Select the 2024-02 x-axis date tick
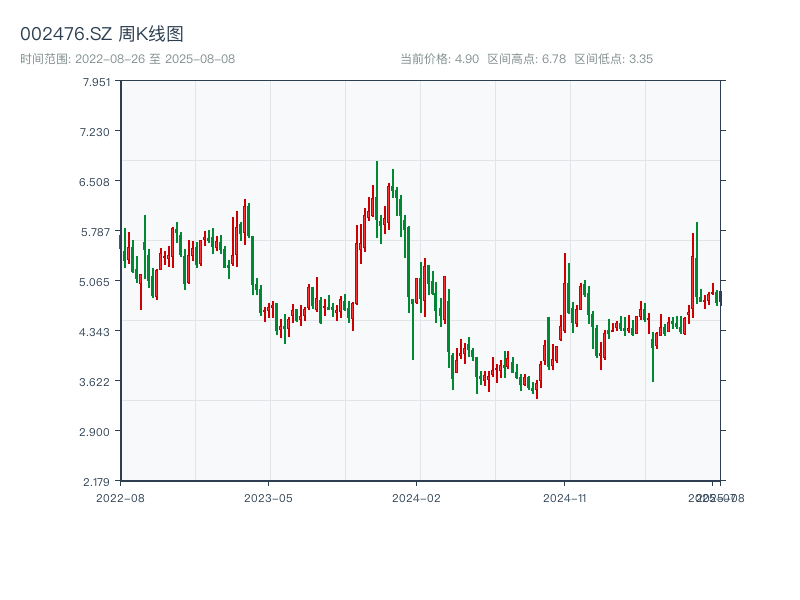This screenshot has width=800, height=600. [416, 496]
